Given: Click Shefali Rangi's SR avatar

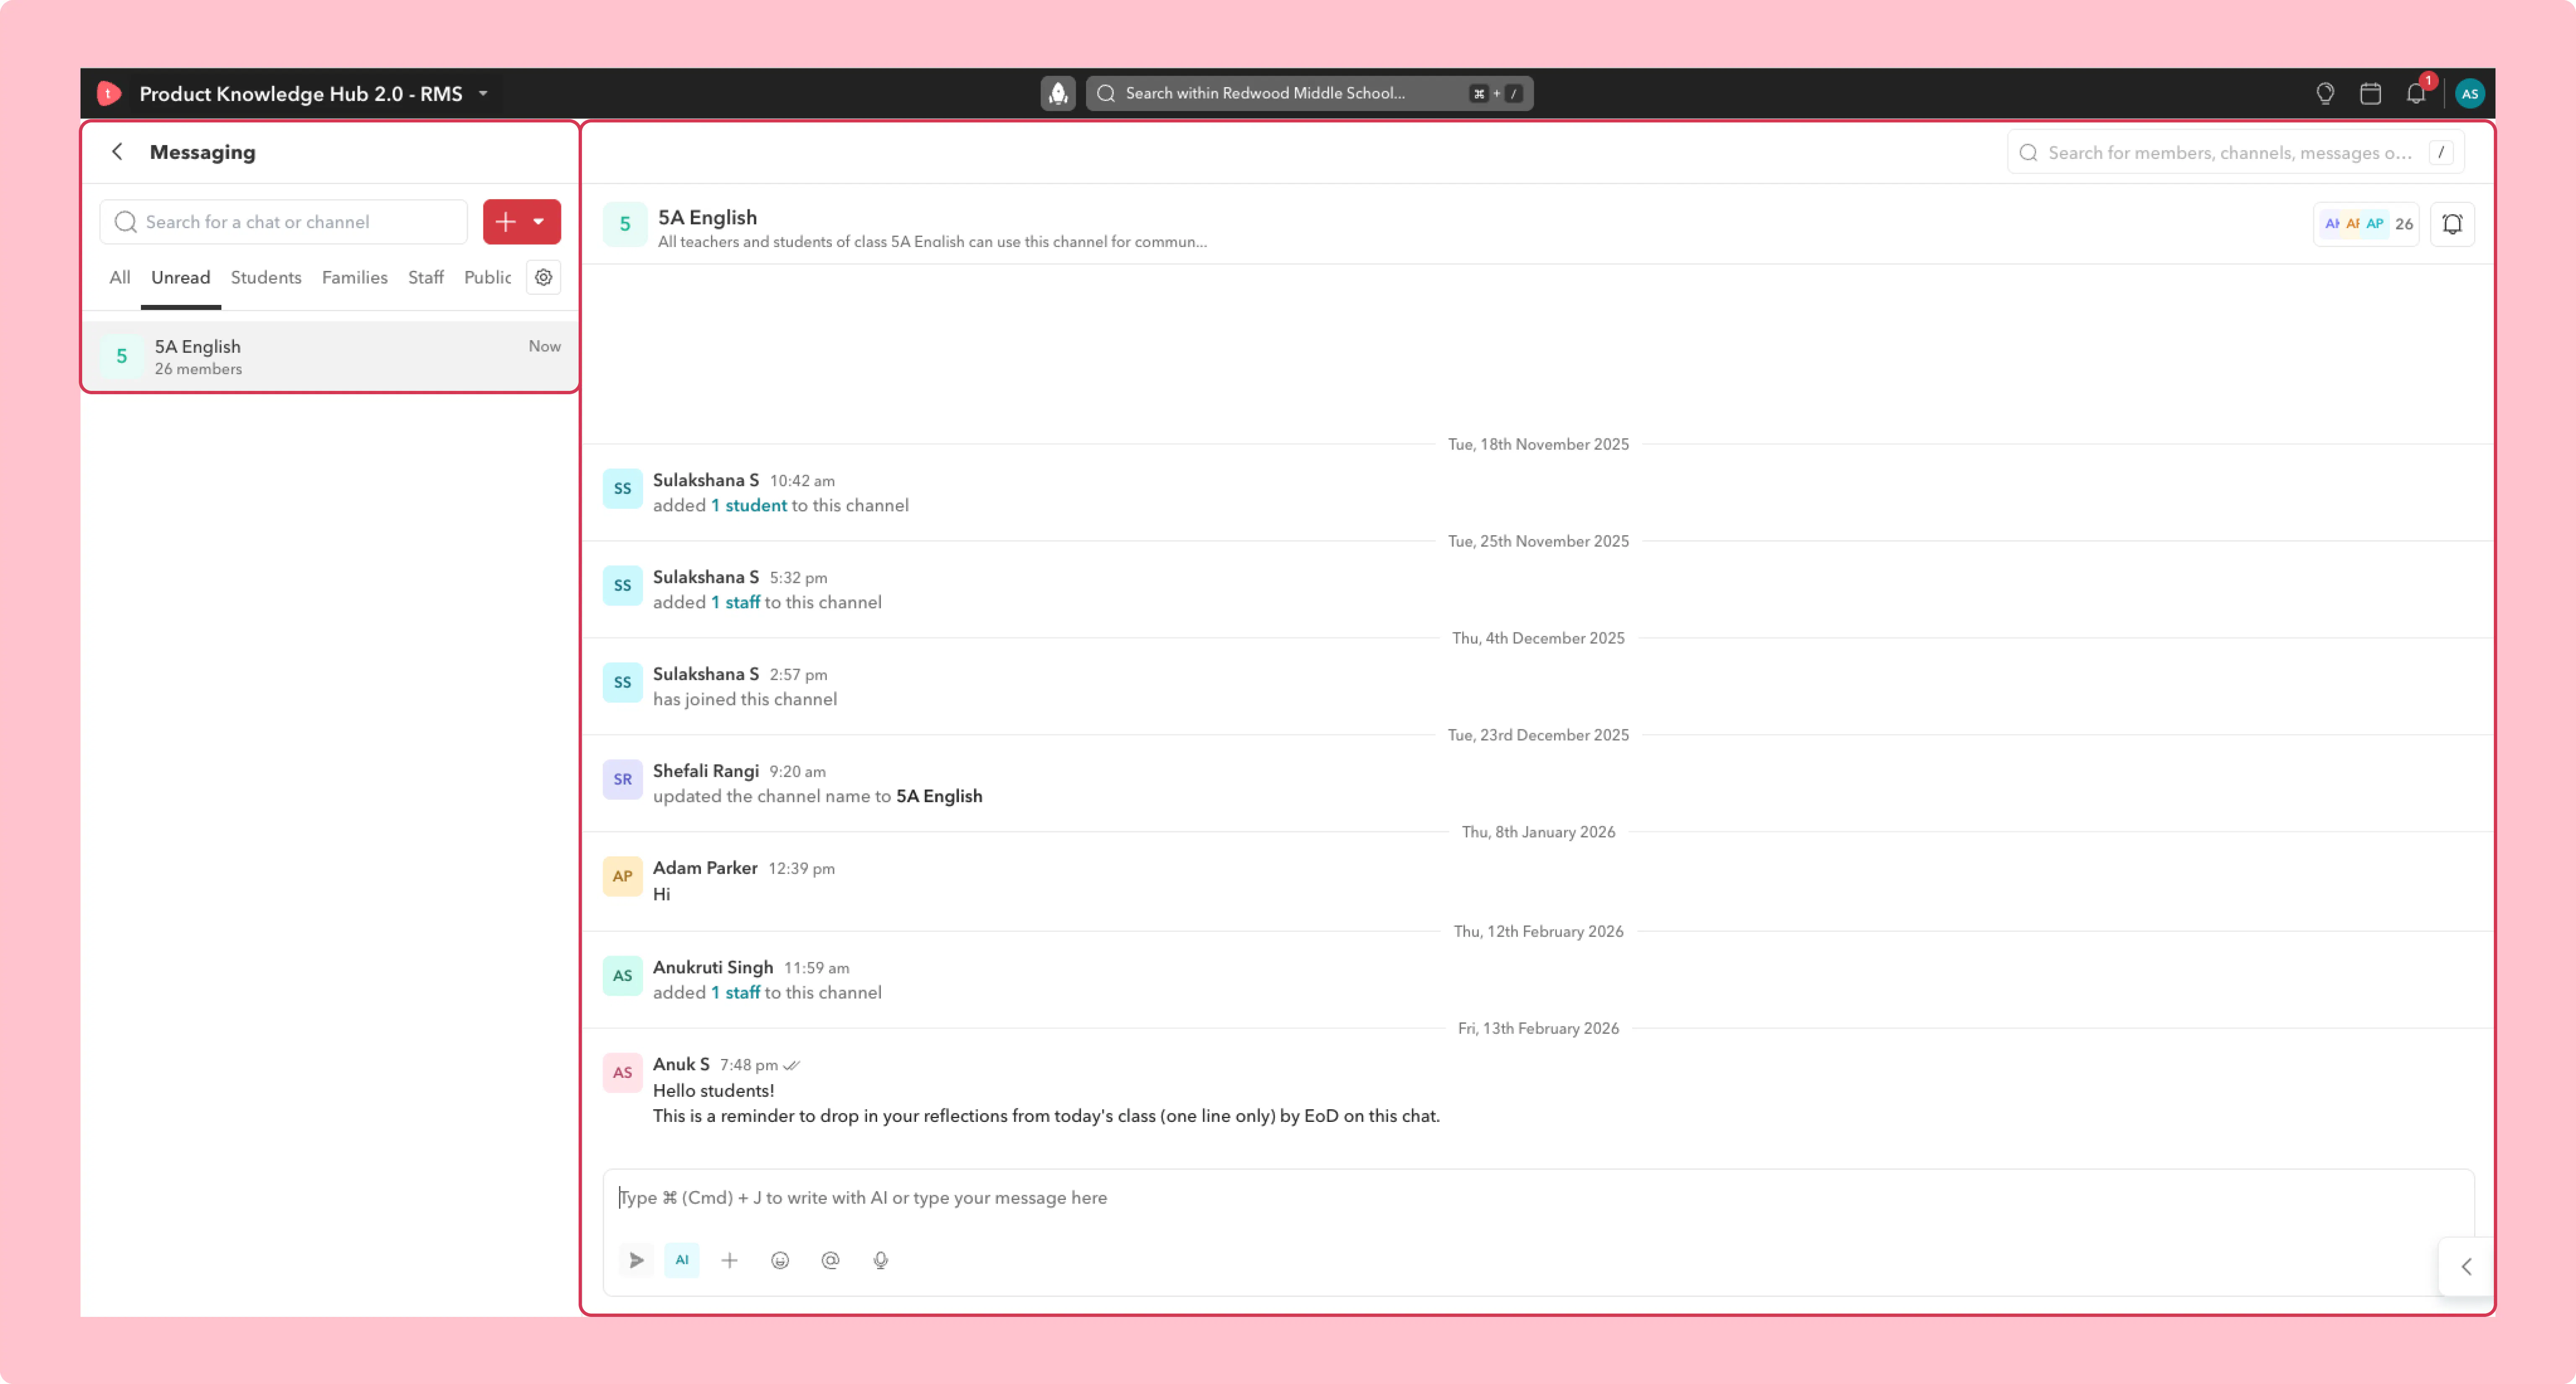Looking at the screenshot, I should pos(622,780).
